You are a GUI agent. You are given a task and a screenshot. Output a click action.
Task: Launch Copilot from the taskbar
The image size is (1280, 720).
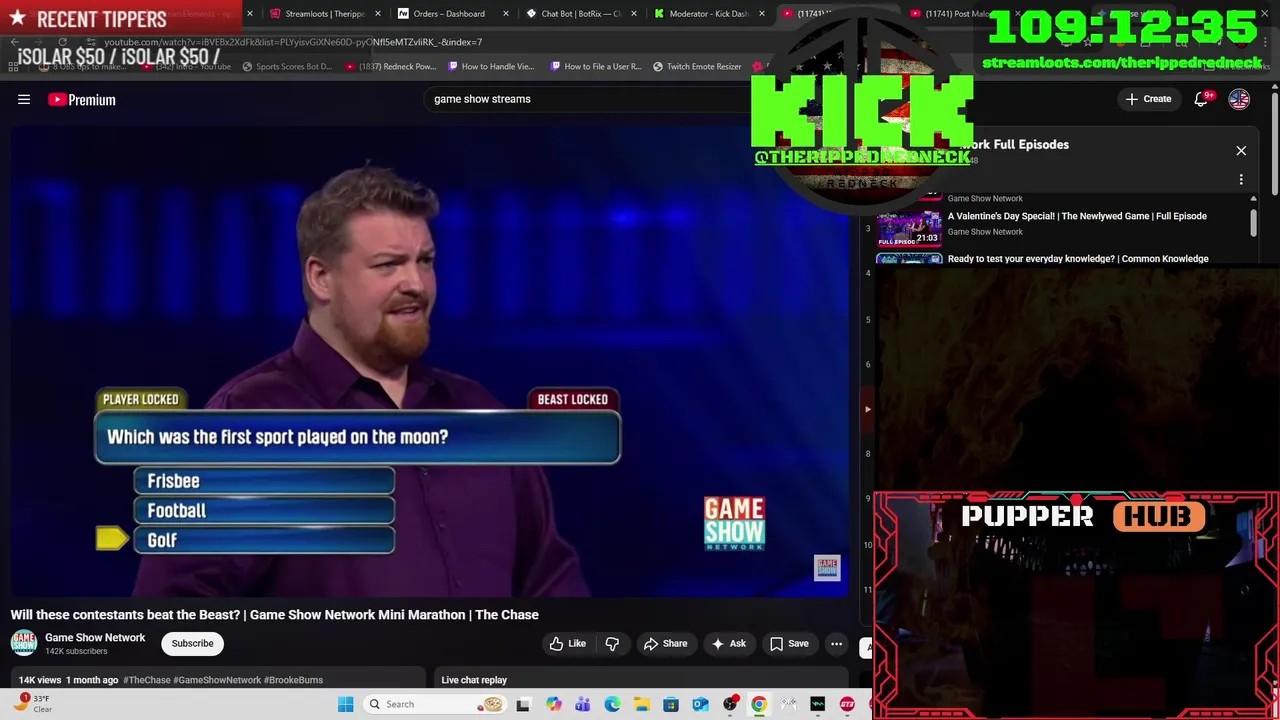click(x=553, y=704)
